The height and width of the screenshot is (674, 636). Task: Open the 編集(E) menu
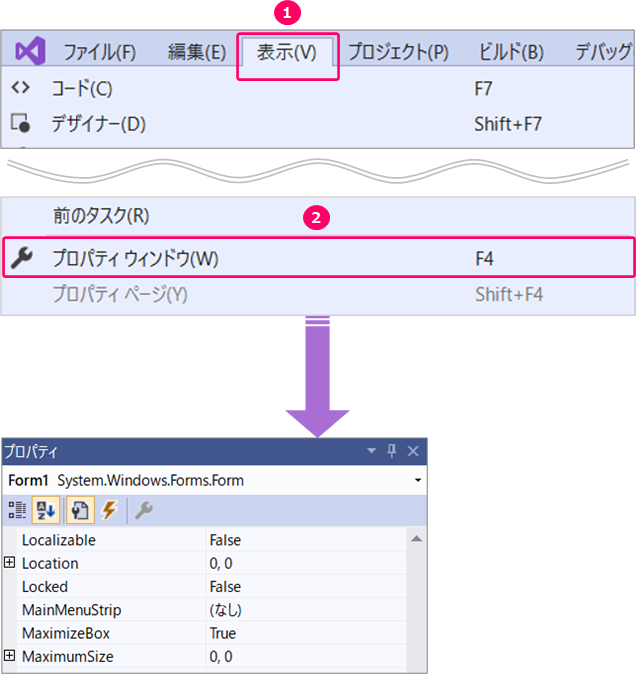(196, 52)
